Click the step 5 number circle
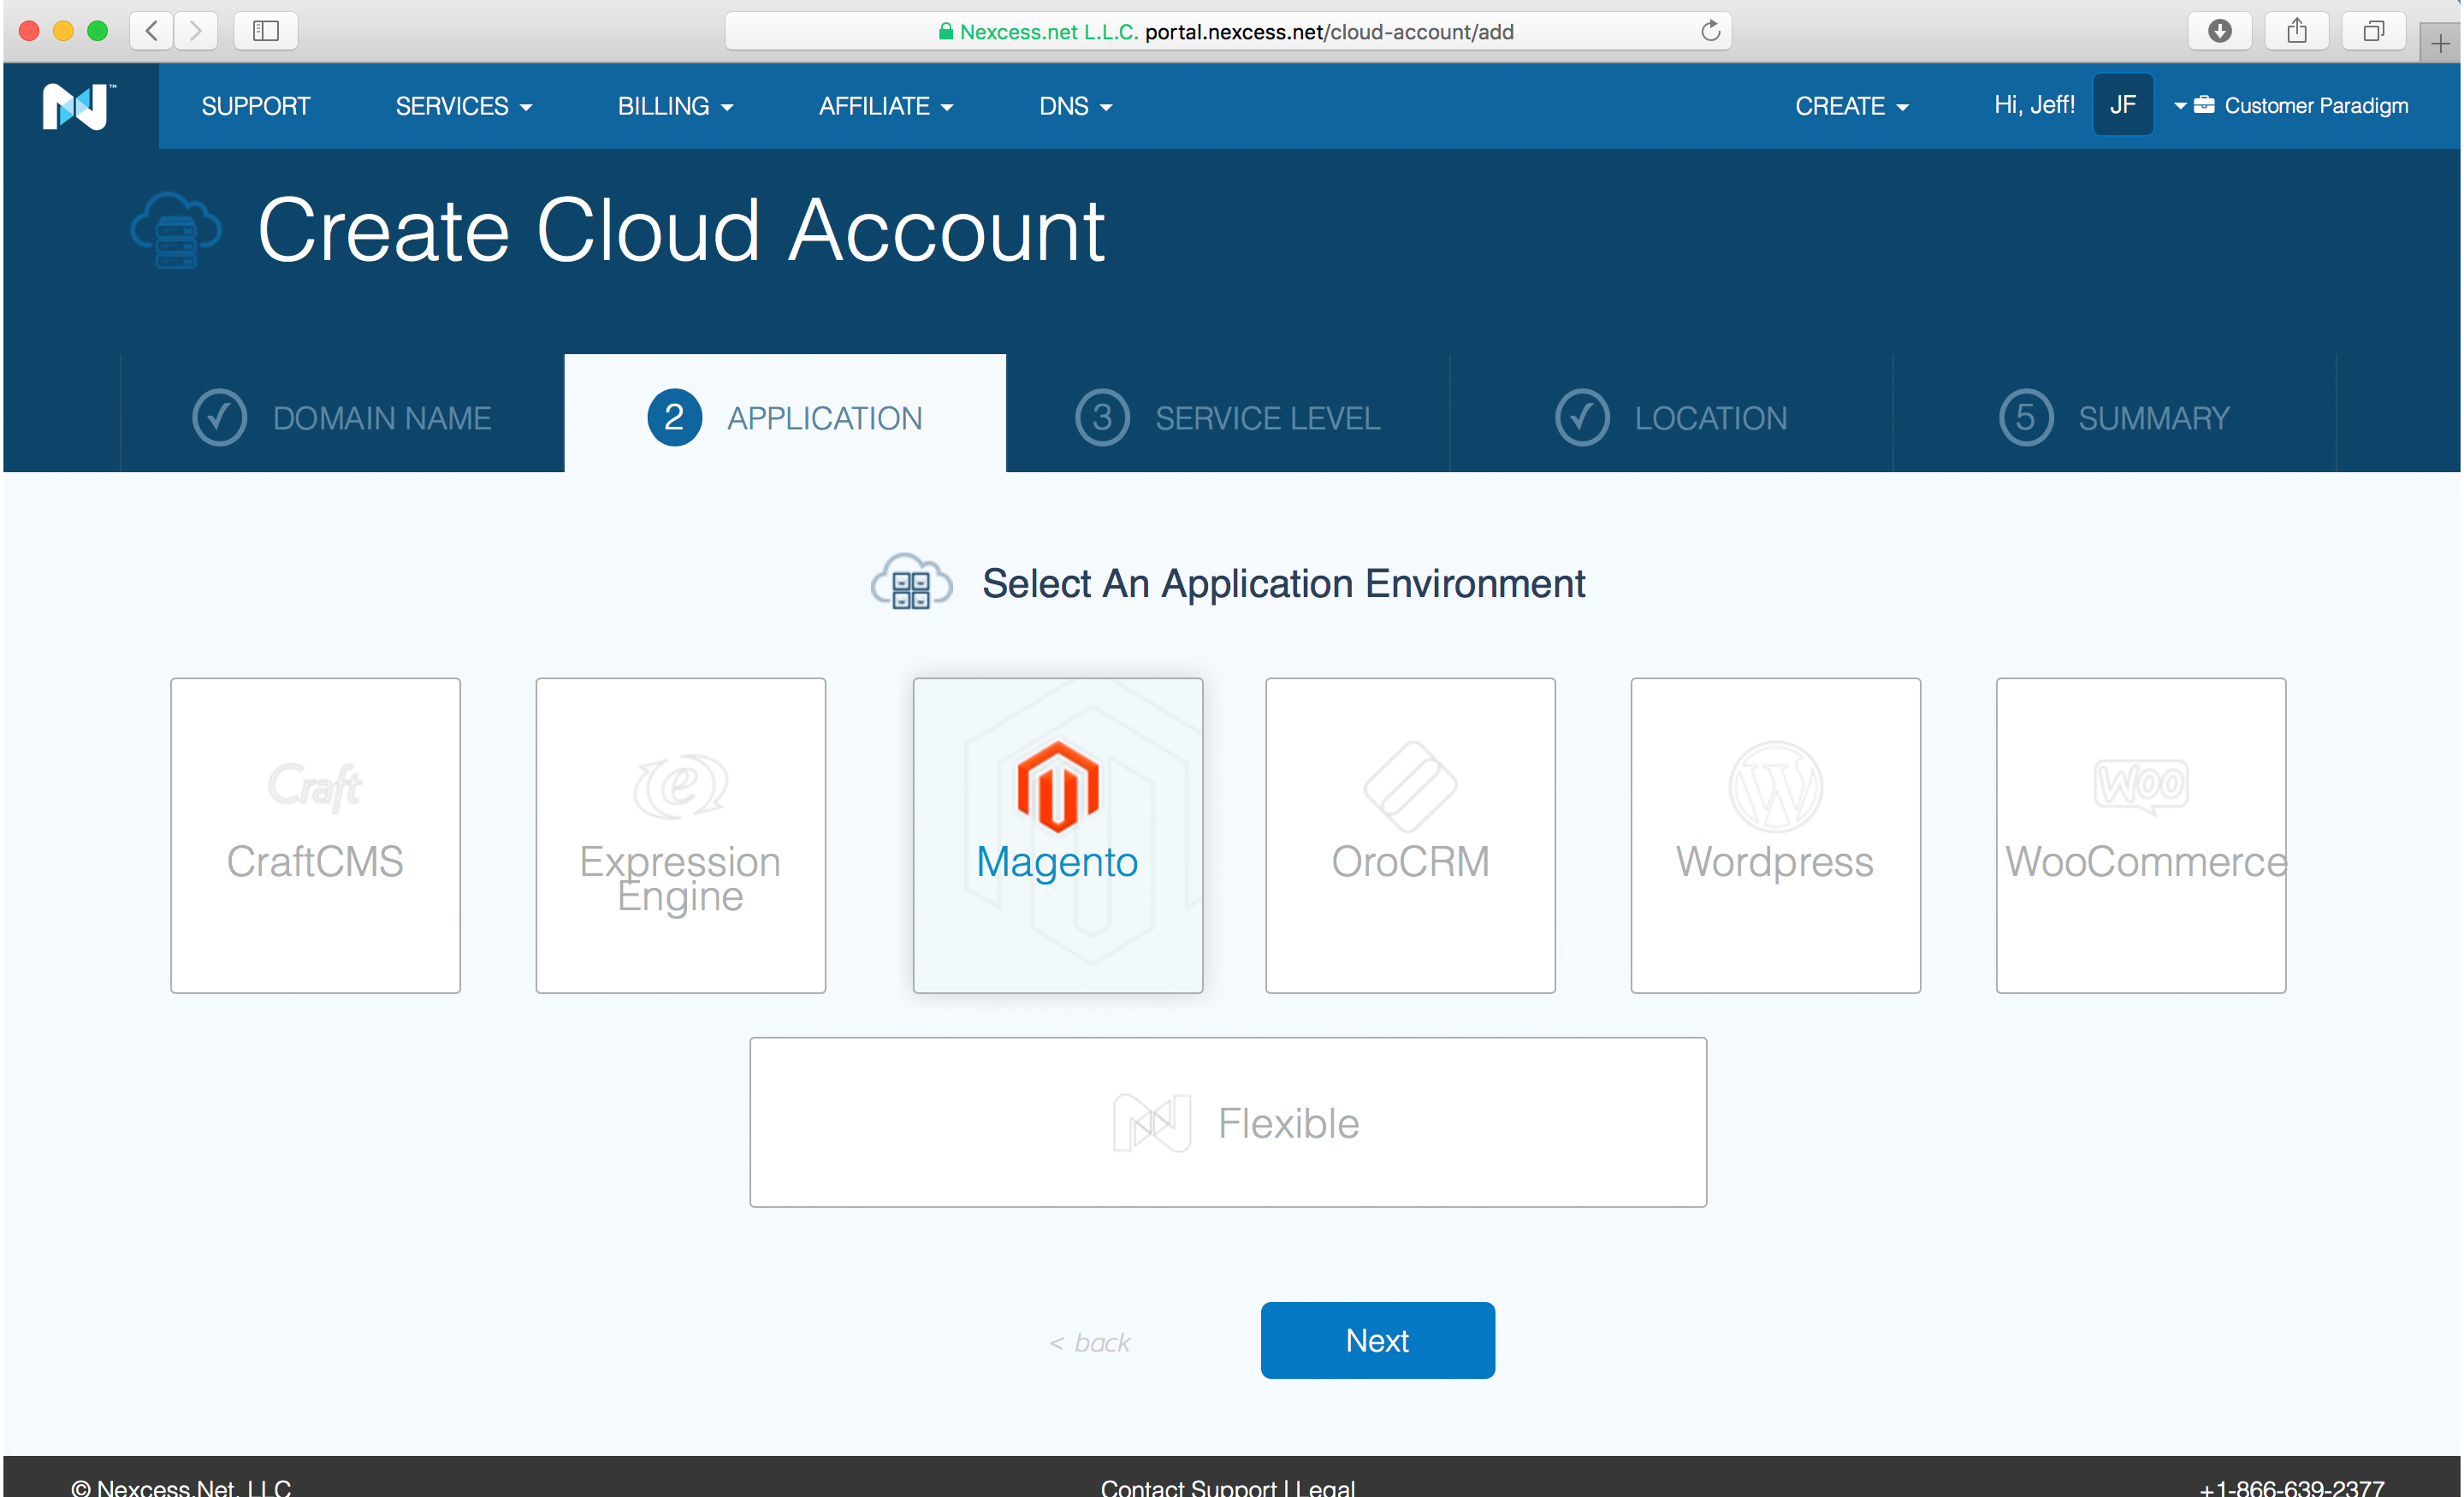2464x1497 pixels. (x=2025, y=417)
